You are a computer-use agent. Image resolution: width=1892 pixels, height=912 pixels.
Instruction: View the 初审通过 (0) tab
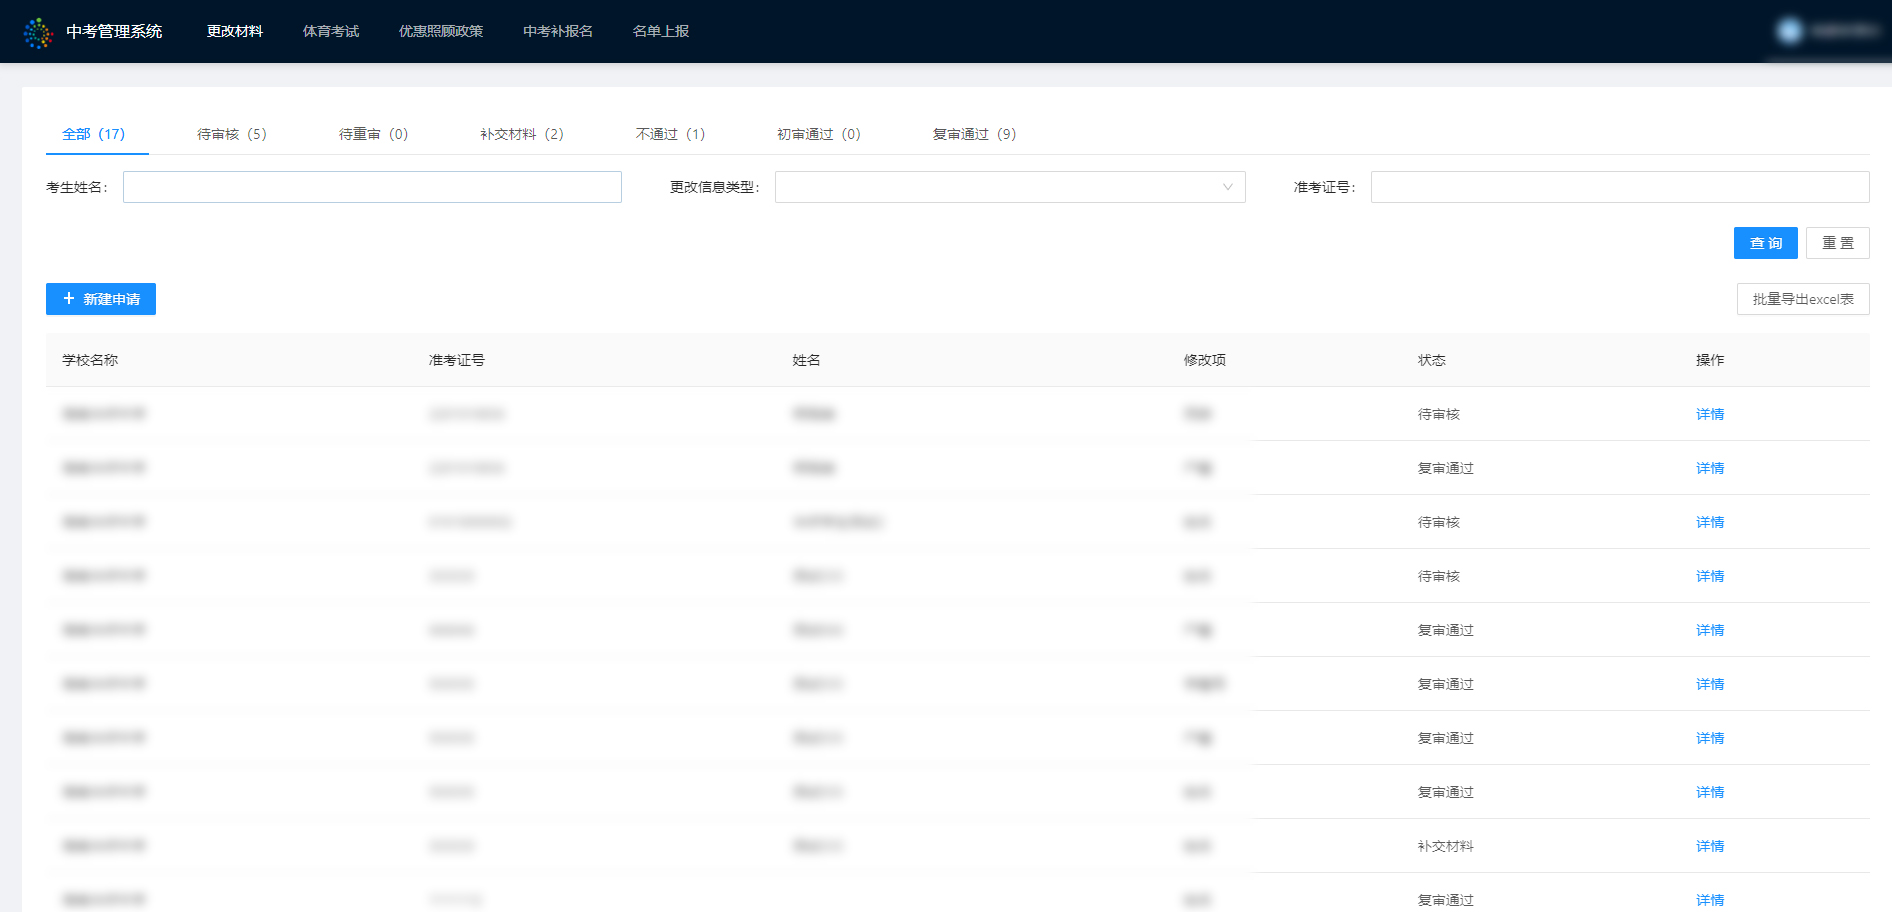pos(818,134)
